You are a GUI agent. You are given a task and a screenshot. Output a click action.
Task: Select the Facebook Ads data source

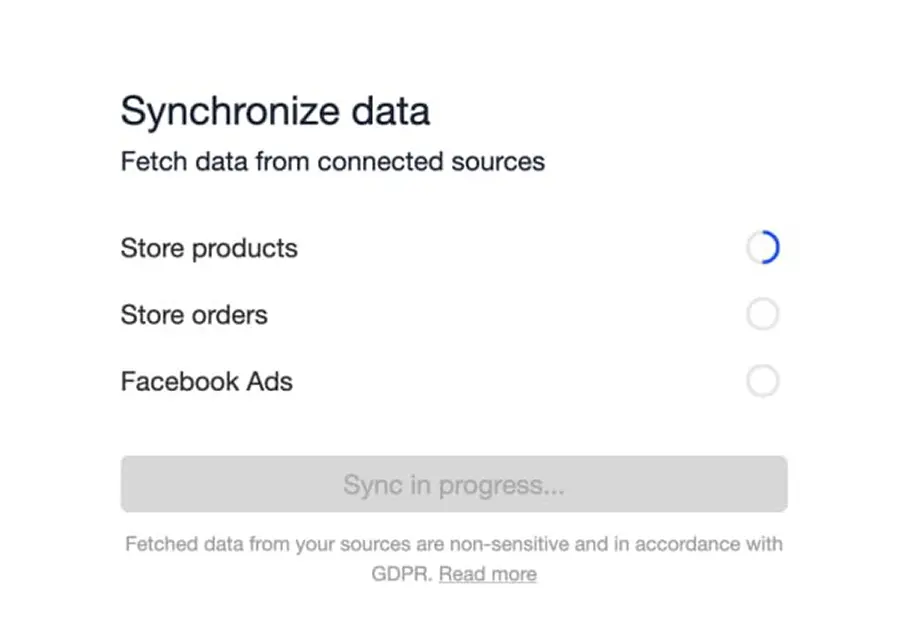click(206, 381)
